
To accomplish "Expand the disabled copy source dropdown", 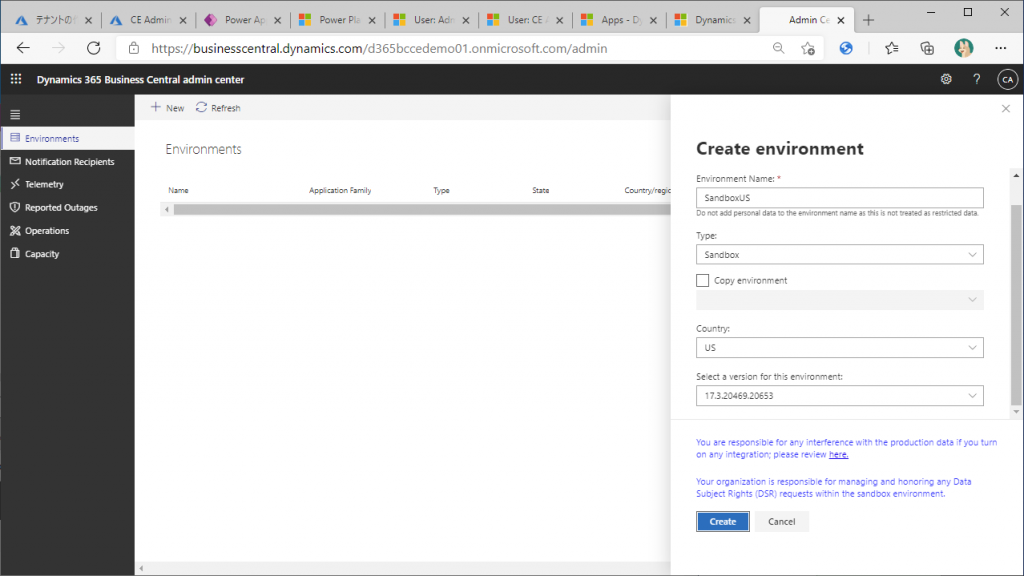I will tap(839, 300).
